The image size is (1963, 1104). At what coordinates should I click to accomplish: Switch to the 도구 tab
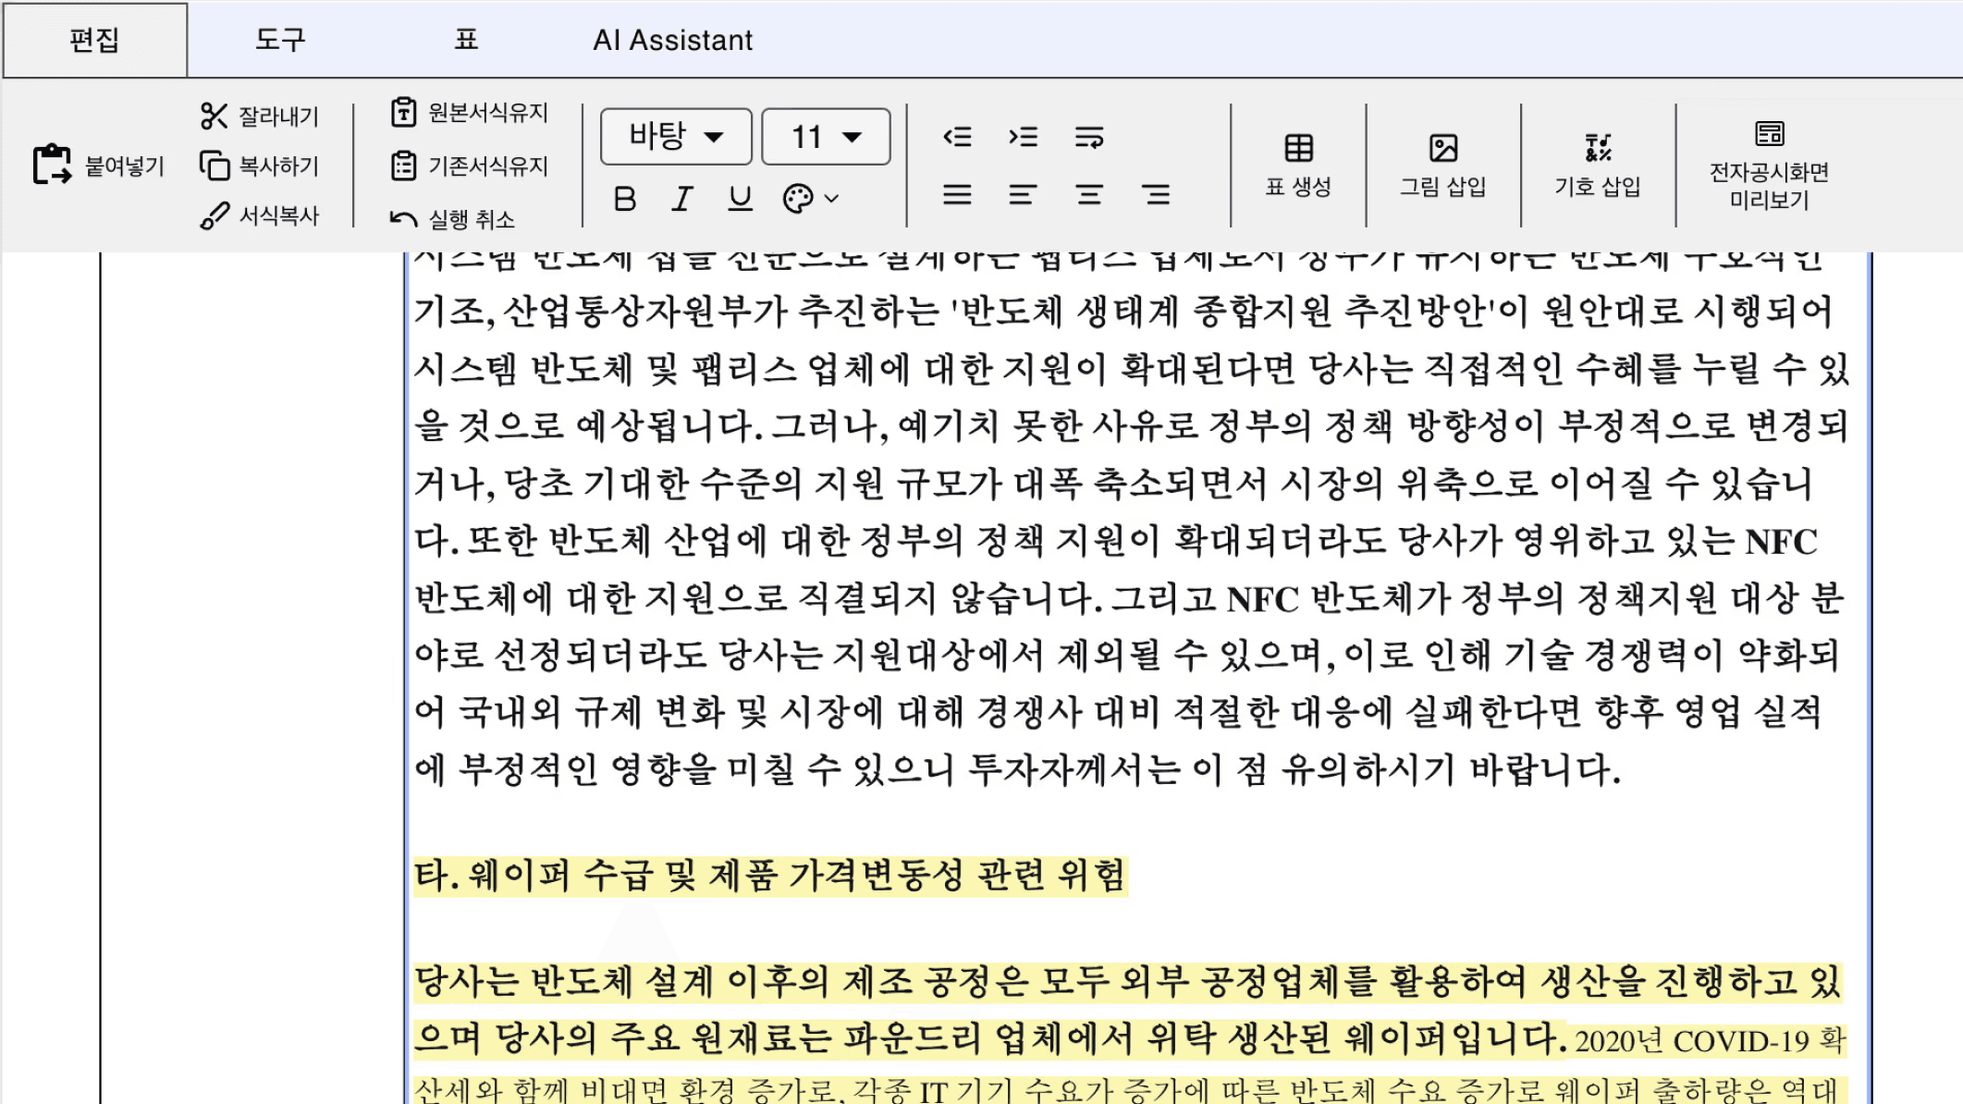278,40
